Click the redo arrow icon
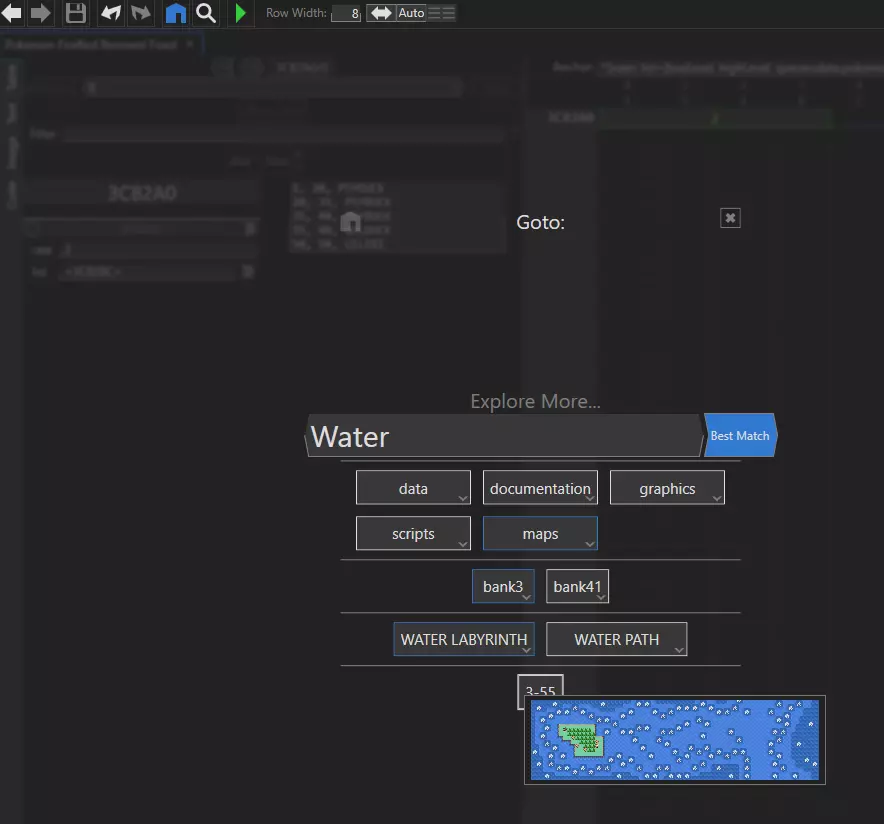 141,13
